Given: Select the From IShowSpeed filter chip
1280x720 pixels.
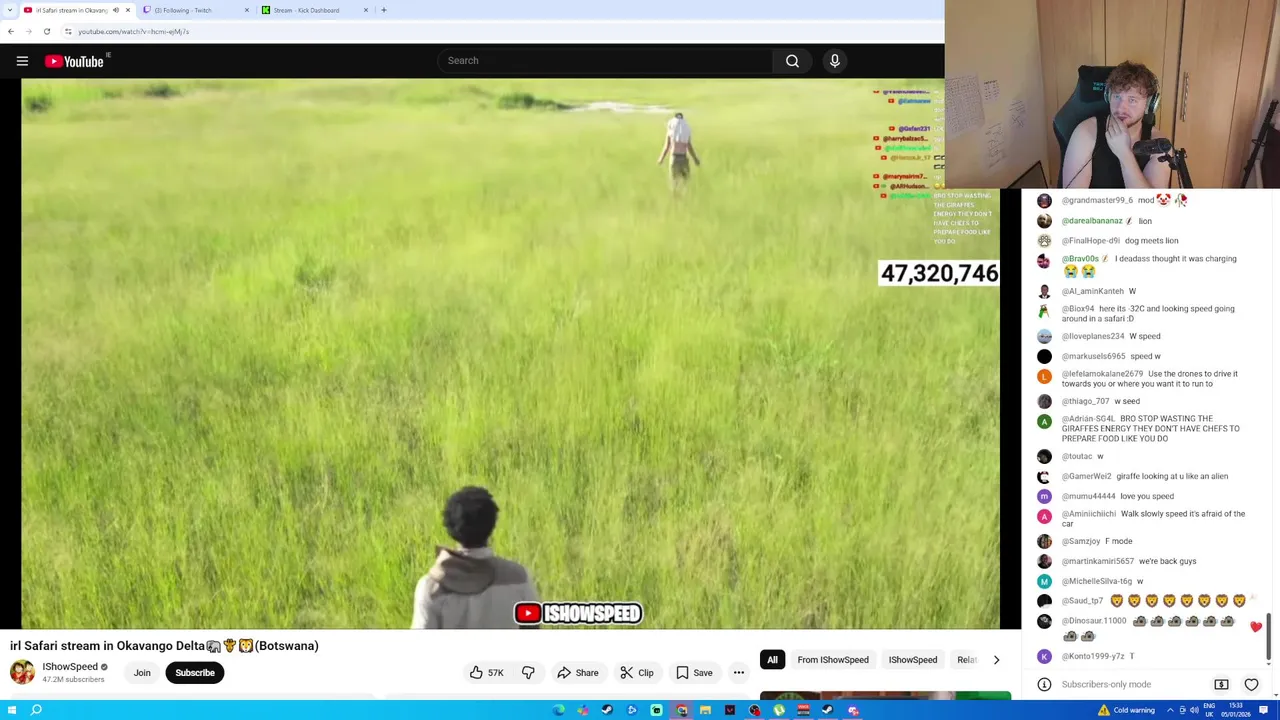Looking at the screenshot, I should click(833, 660).
